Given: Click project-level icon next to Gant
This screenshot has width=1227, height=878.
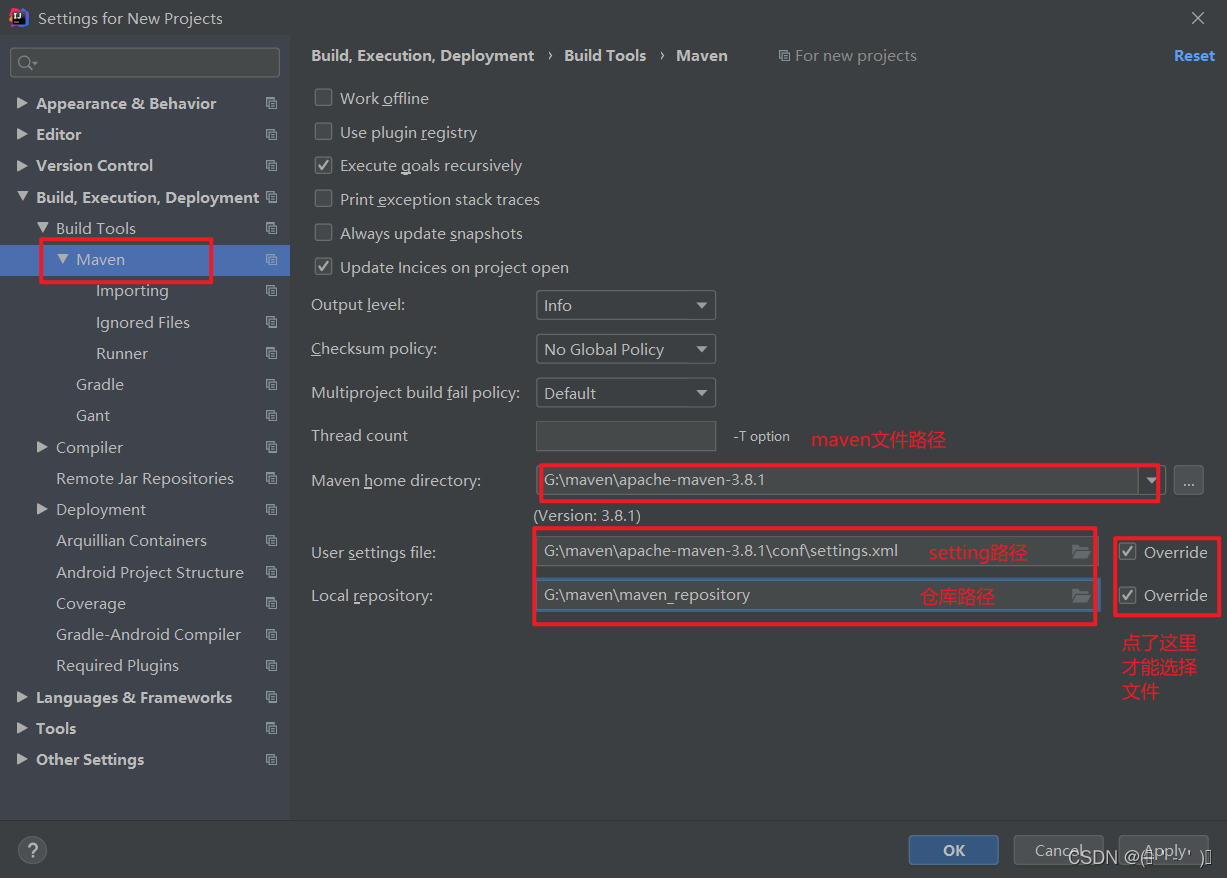Looking at the screenshot, I should click(x=271, y=415).
